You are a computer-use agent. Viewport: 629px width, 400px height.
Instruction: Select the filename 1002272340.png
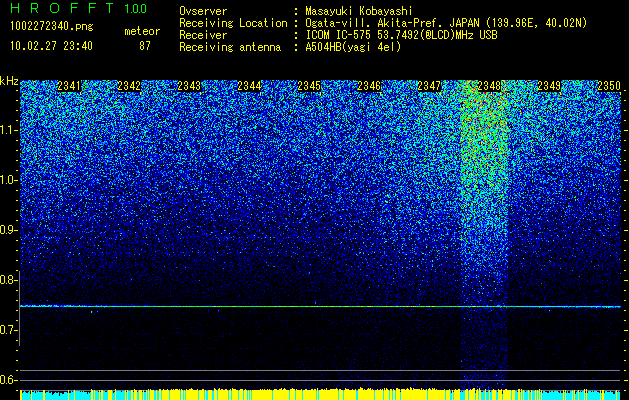pos(52,27)
